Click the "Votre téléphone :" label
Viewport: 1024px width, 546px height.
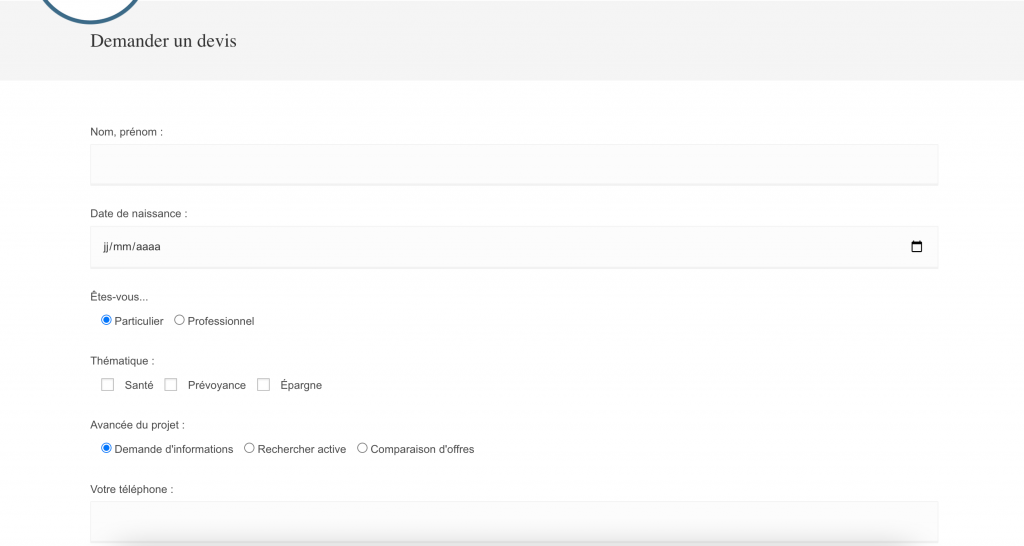click(131, 490)
